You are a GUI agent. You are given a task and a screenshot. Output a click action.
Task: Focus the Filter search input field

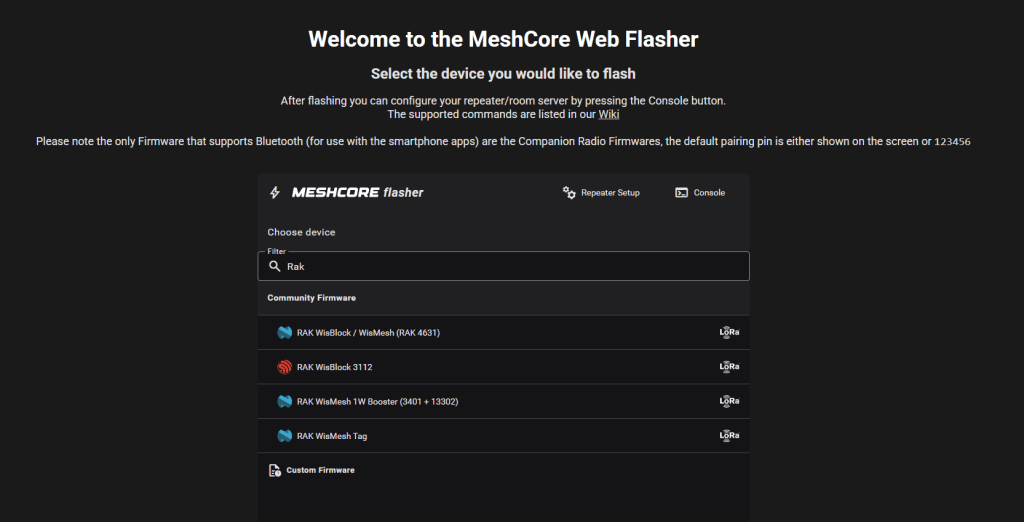510,267
